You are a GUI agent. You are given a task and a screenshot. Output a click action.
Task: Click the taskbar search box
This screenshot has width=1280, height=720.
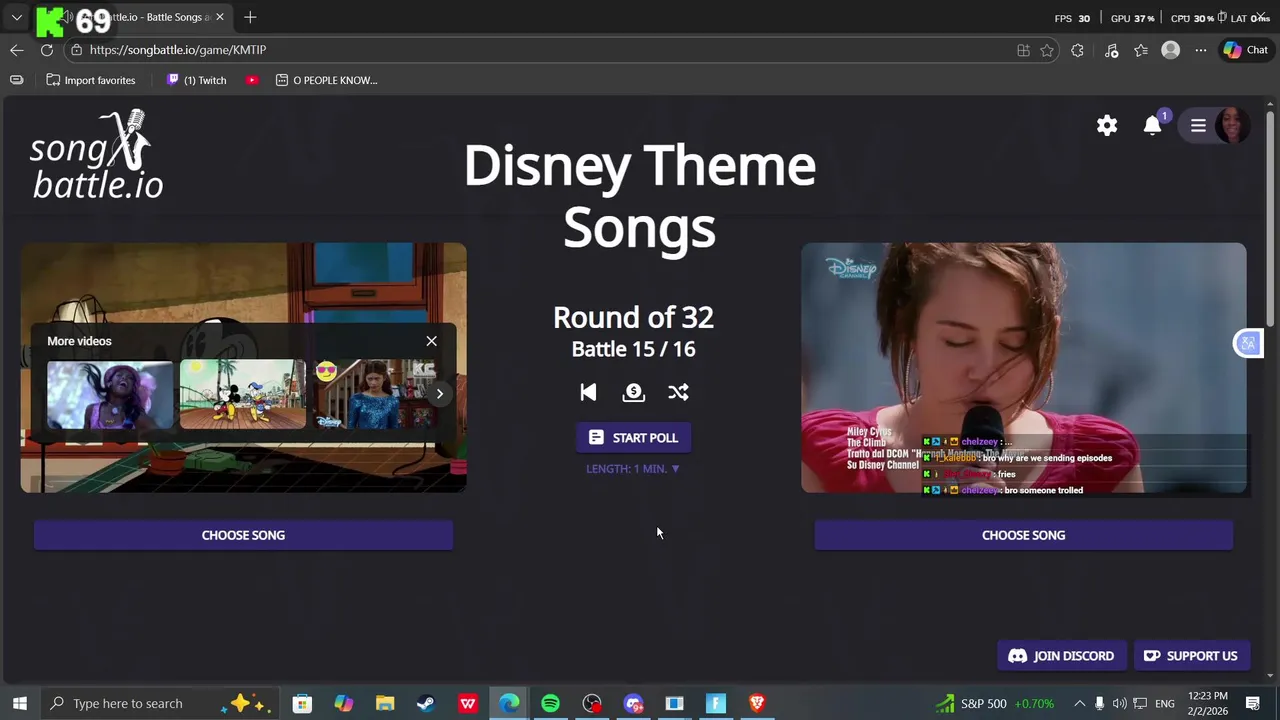pos(160,703)
